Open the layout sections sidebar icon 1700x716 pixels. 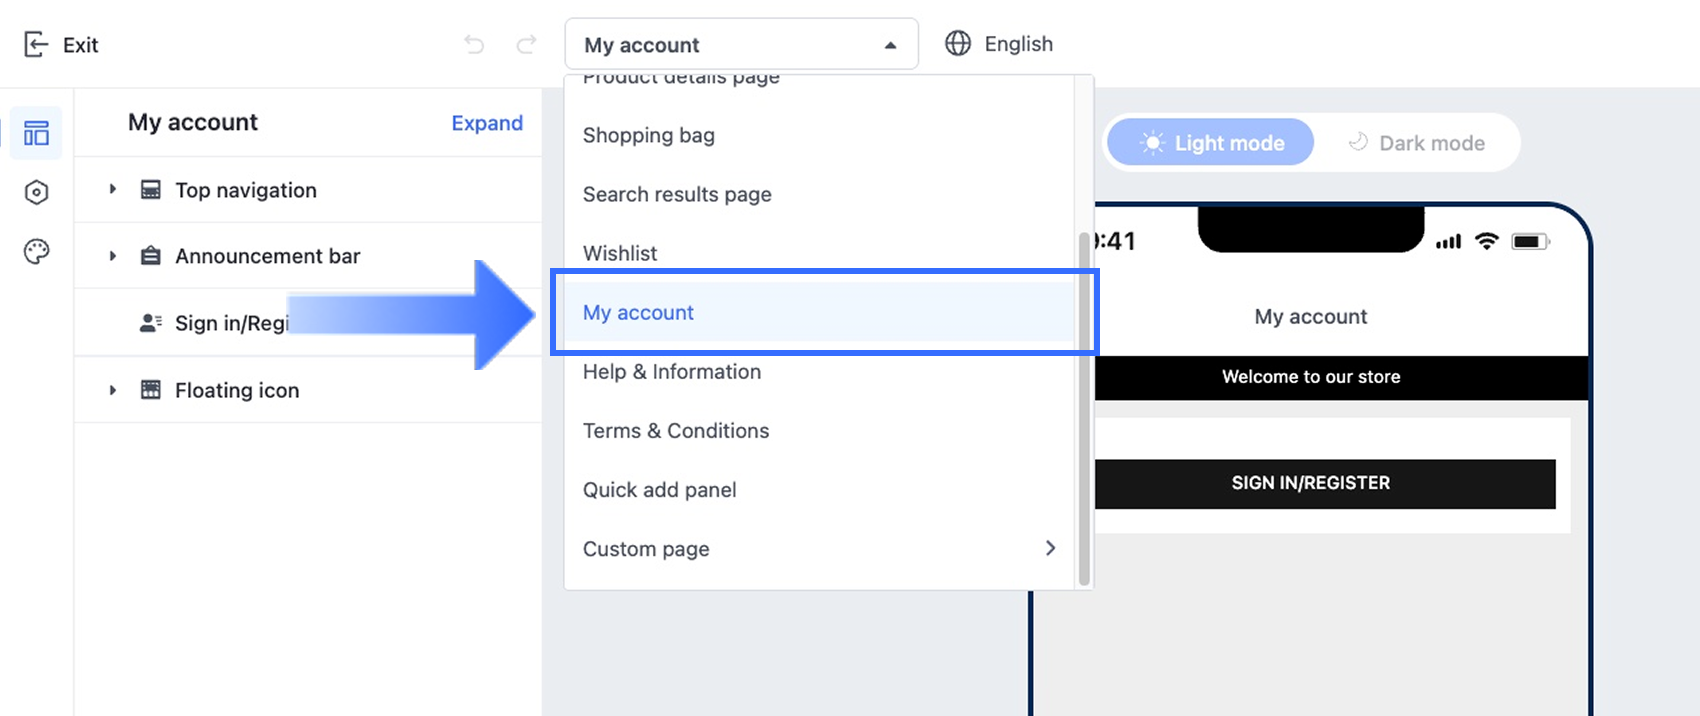[x=37, y=133]
